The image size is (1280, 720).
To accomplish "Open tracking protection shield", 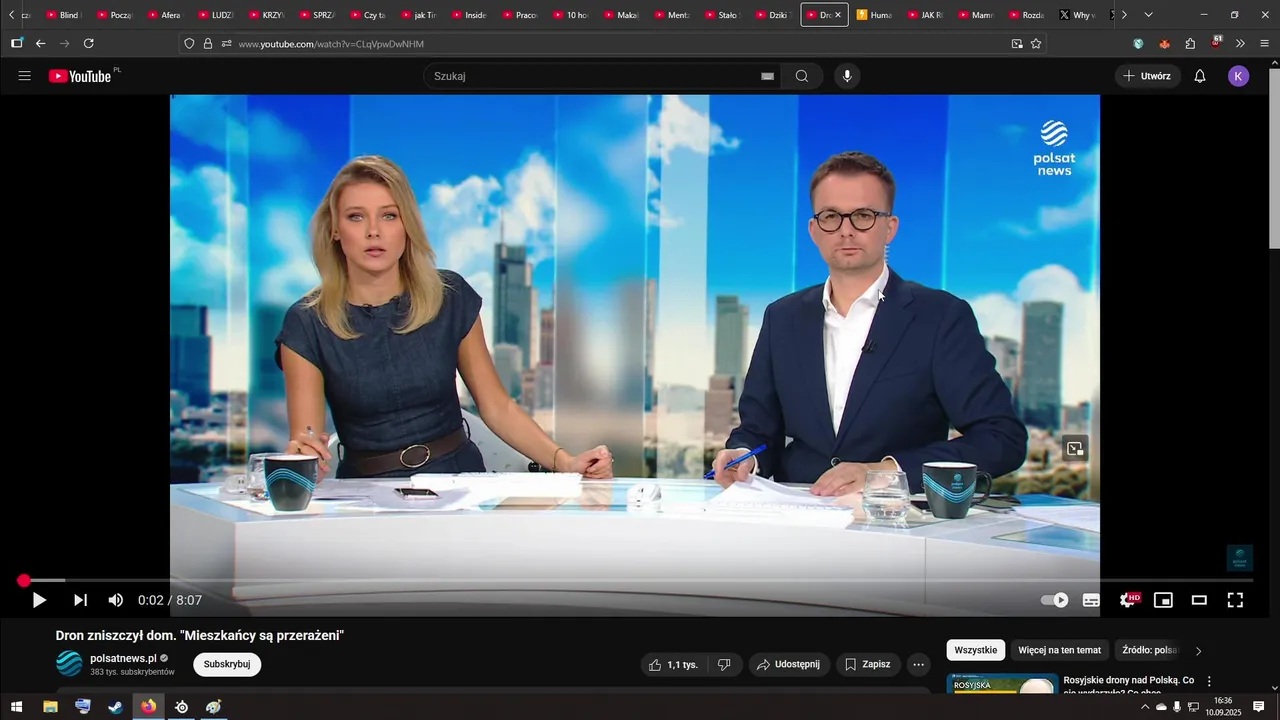I will 189,44.
